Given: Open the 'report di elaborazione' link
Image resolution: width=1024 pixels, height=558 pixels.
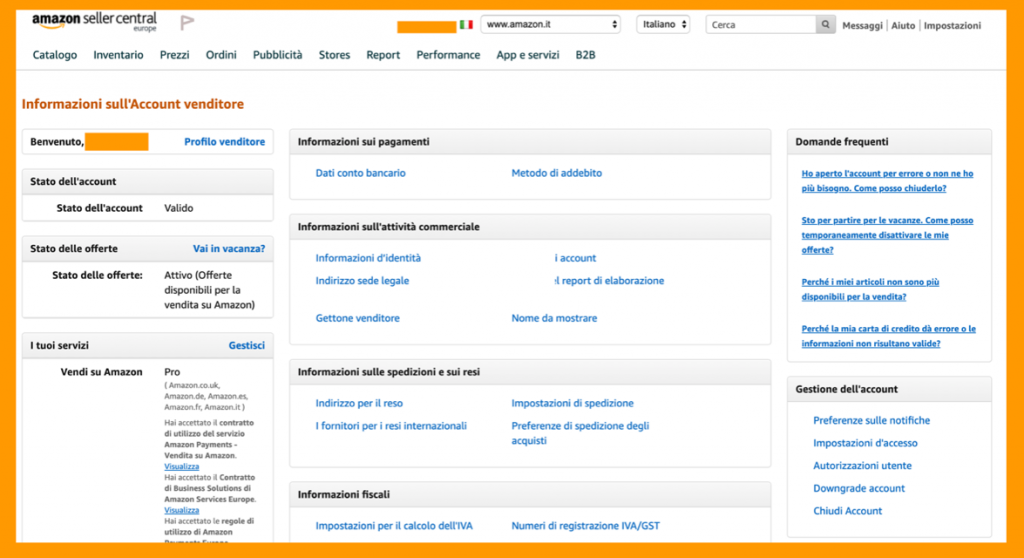Looking at the screenshot, I should 609,281.
